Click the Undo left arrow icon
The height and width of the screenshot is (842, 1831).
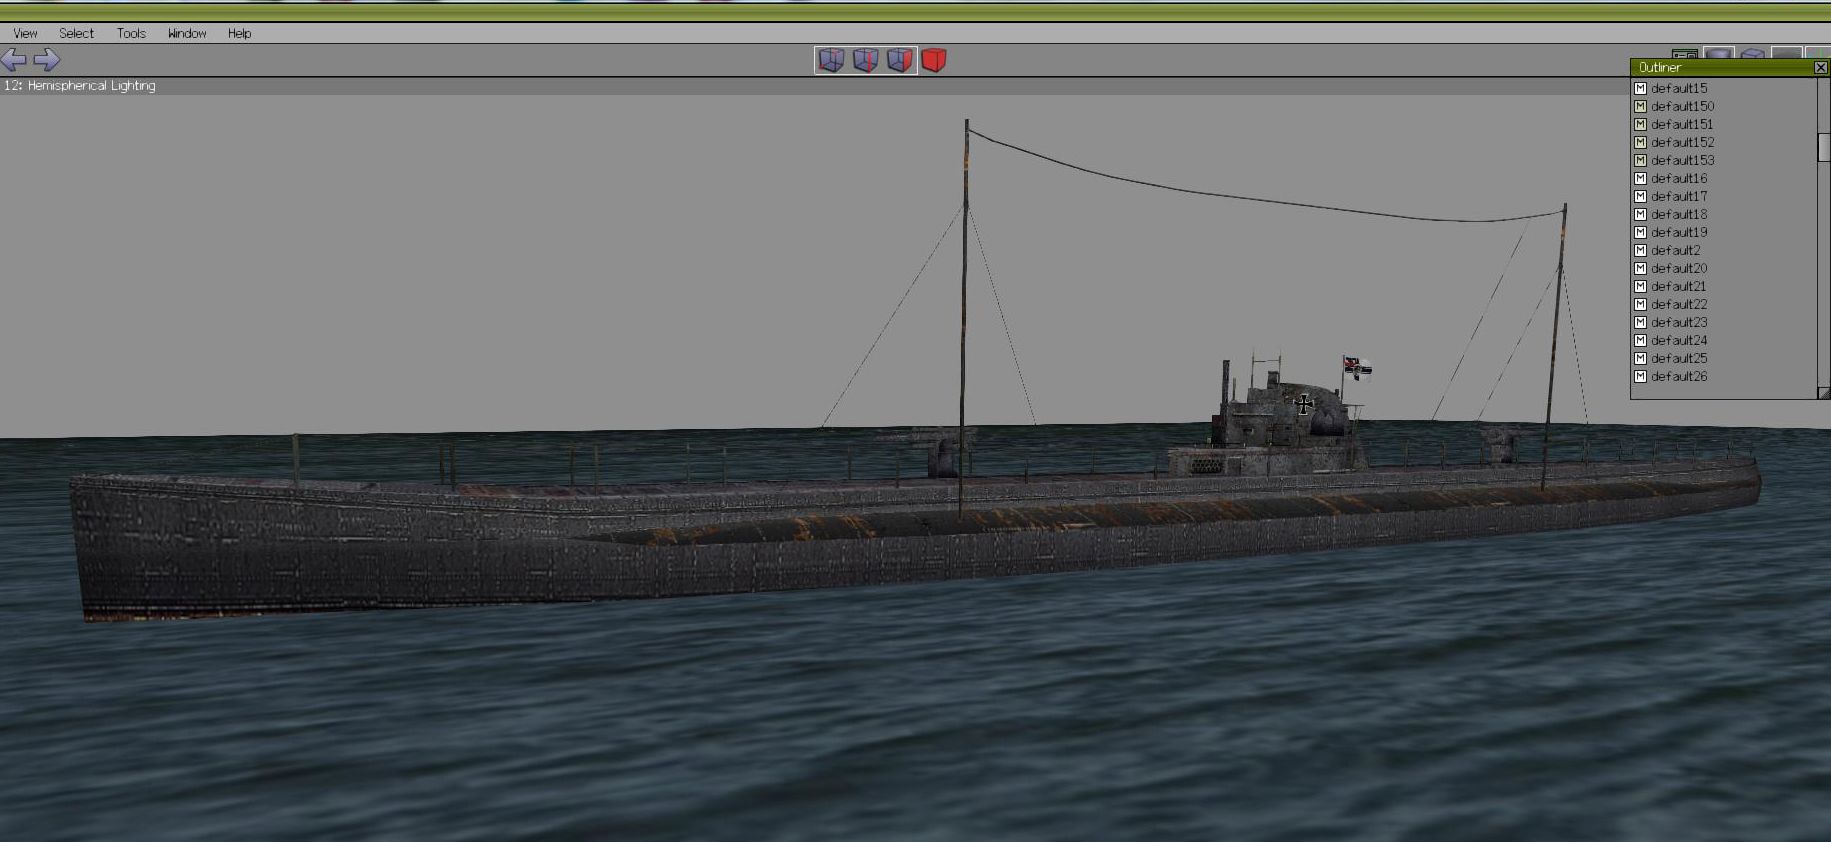(14, 60)
